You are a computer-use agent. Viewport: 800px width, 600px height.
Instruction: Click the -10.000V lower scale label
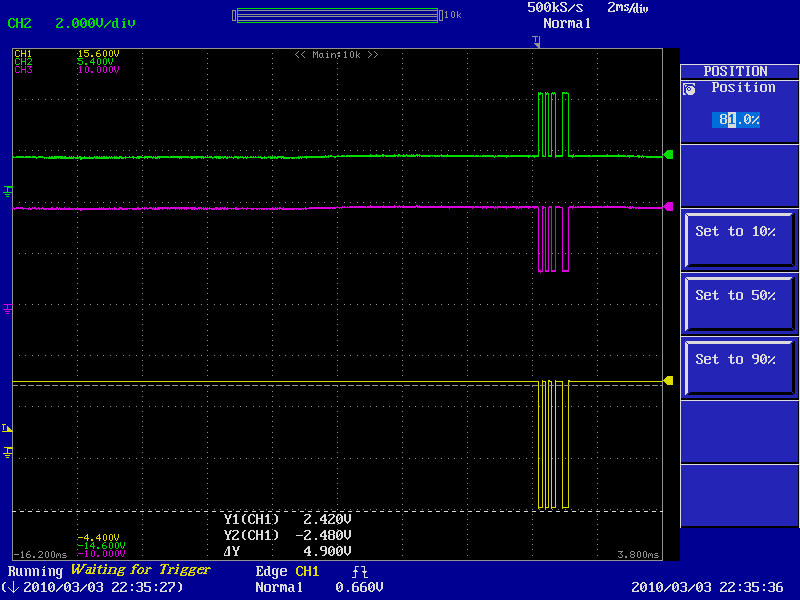[101, 554]
